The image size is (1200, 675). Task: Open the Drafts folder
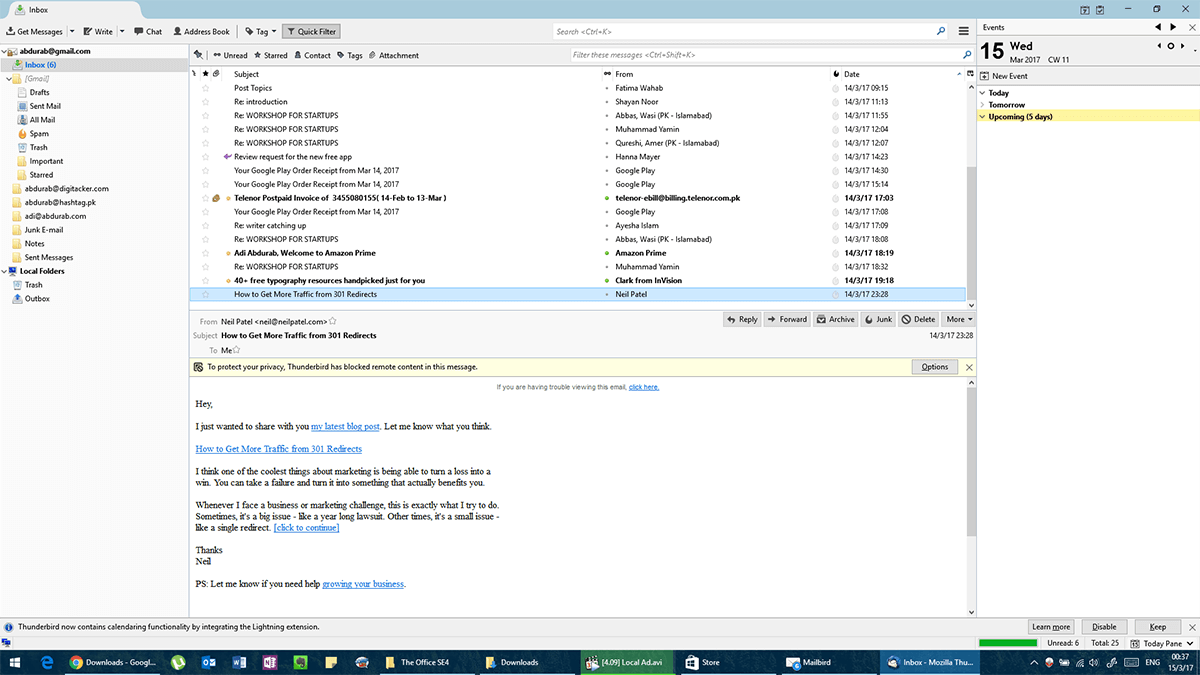pos(39,92)
